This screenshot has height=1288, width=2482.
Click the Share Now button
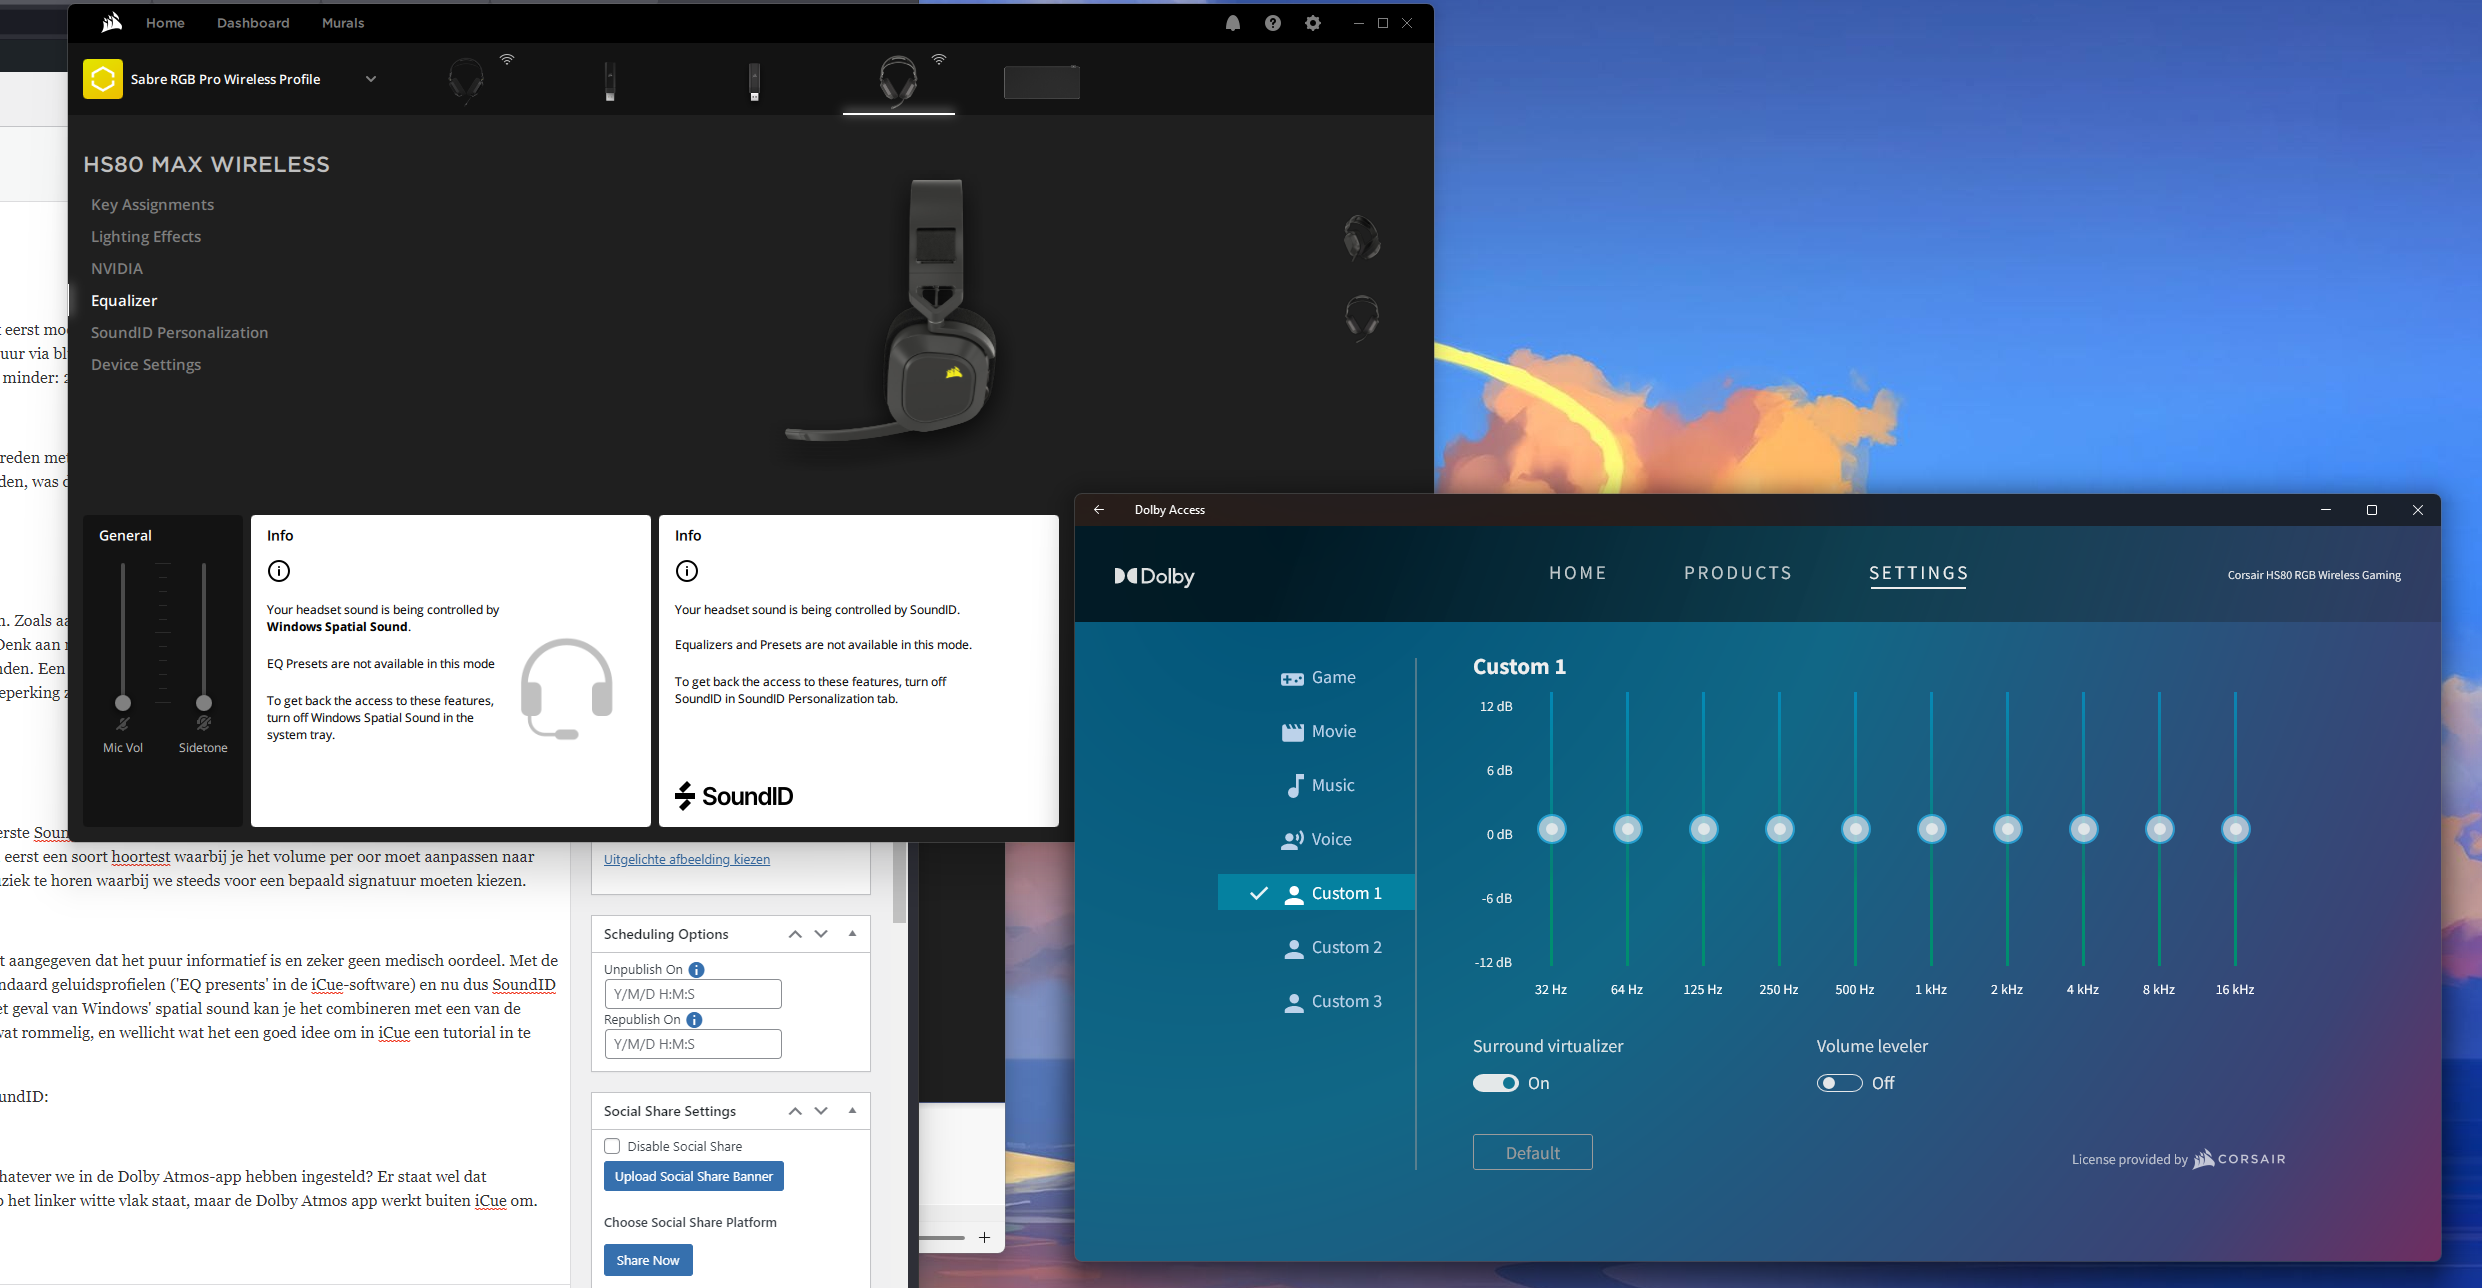coord(648,1260)
